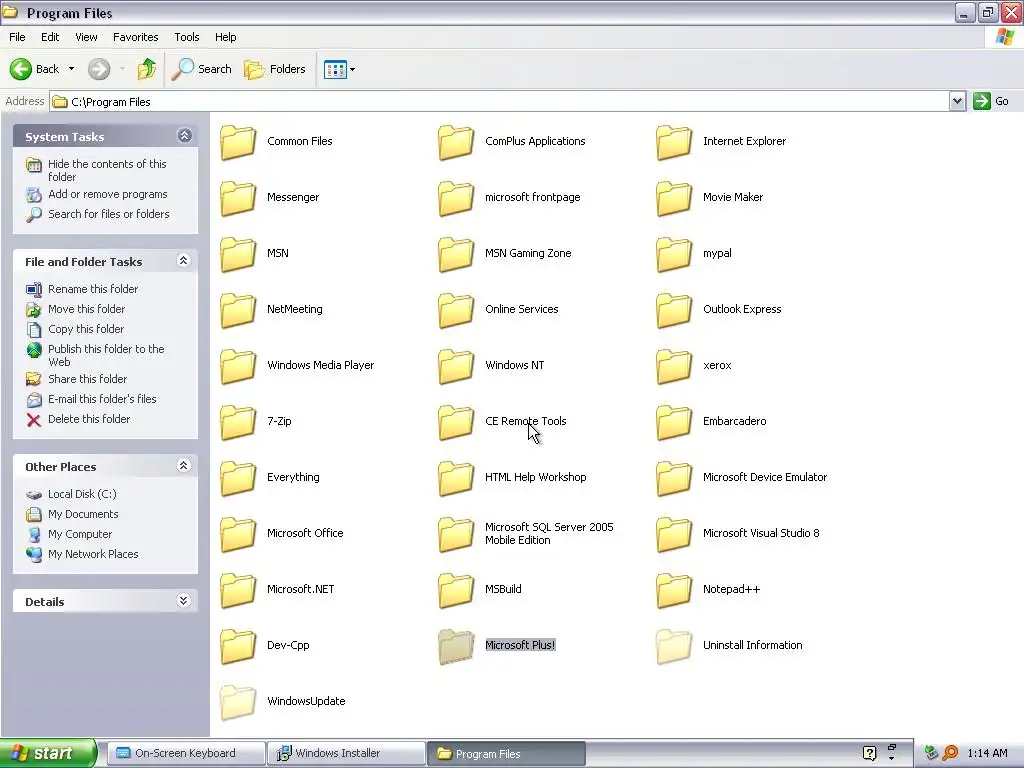Select the MSN Gaming Zone folder icon

456,254
